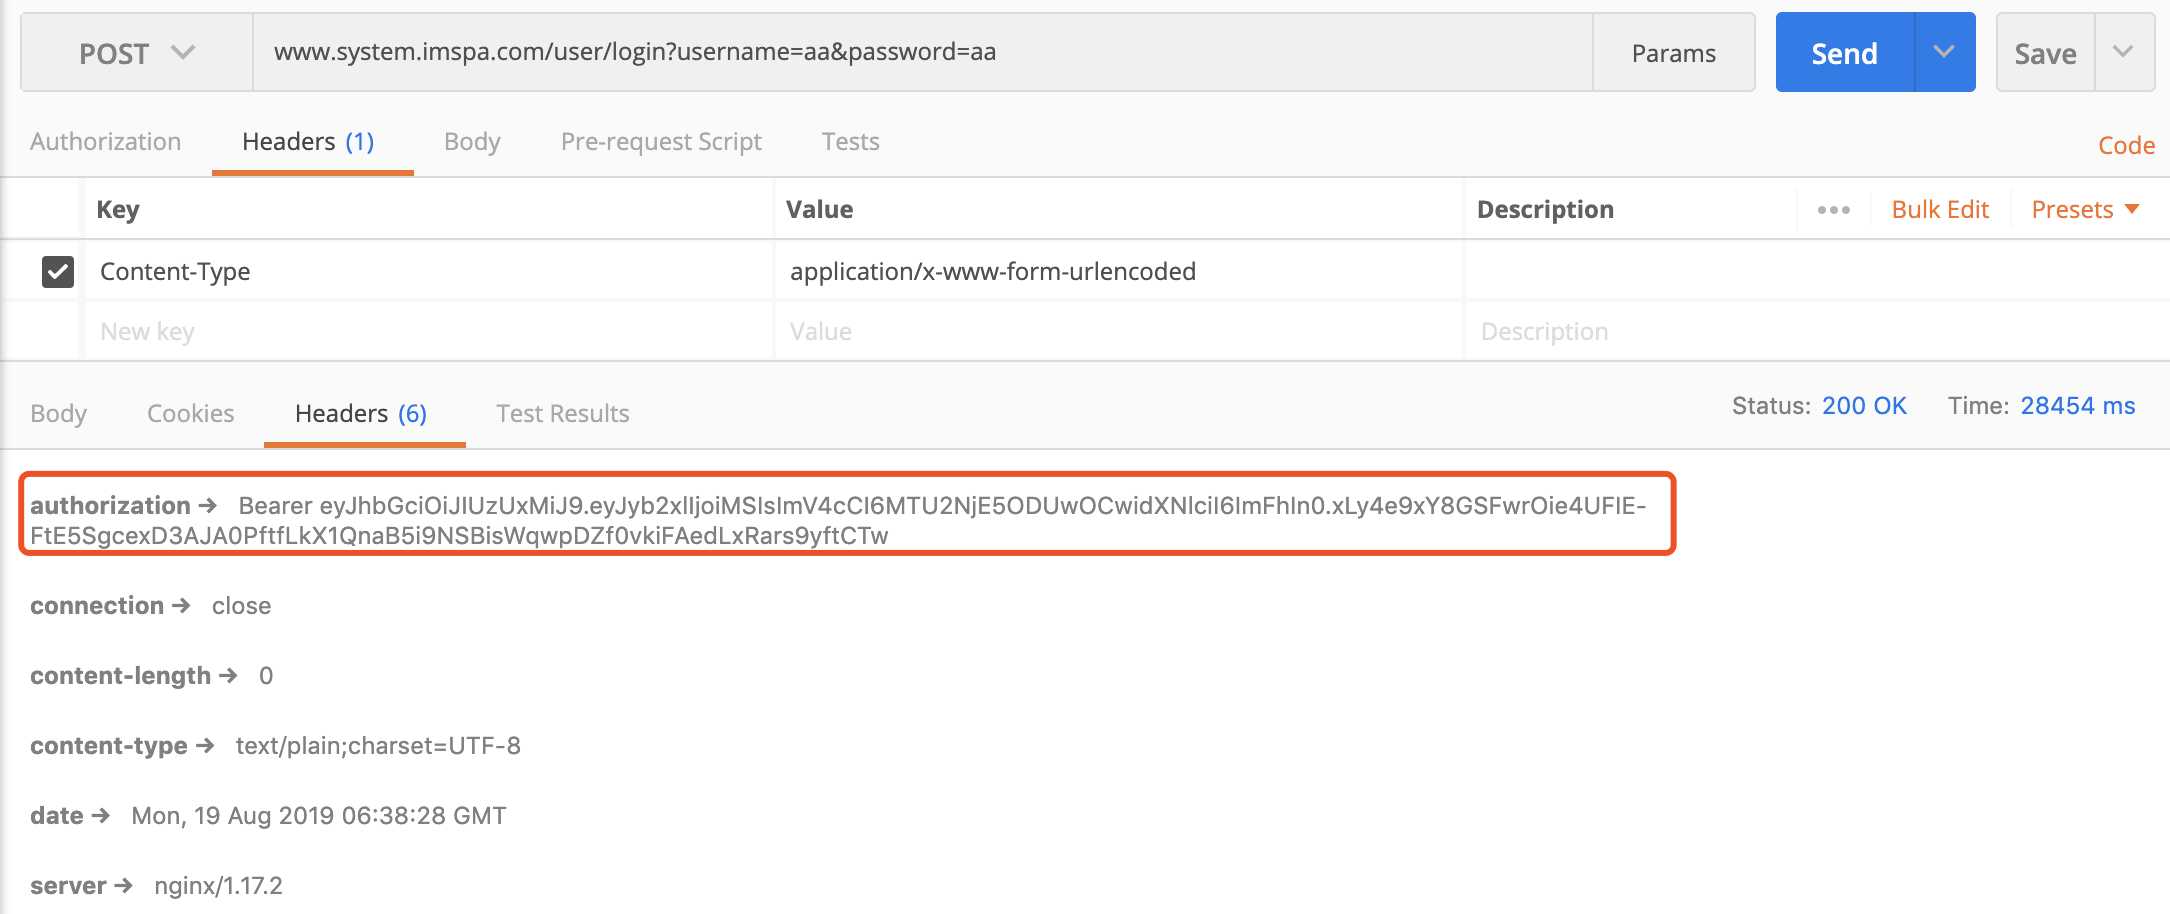Click the 200 OK status value
The height and width of the screenshot is (914, 2170).
pos(1864,406)
